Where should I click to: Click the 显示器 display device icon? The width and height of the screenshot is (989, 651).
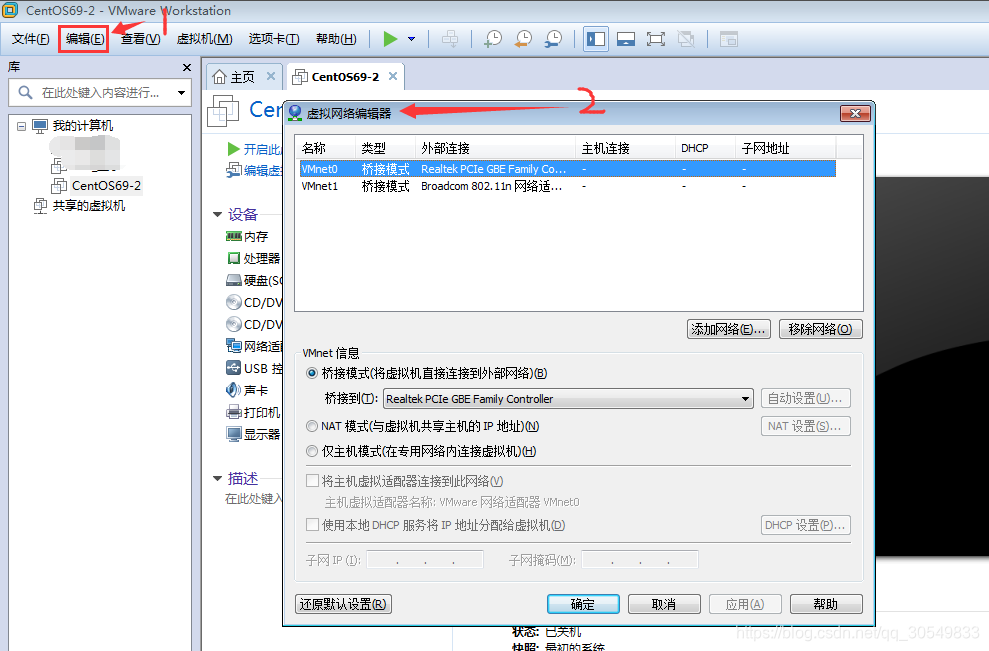pyautogui.click(x=233, y=434)
